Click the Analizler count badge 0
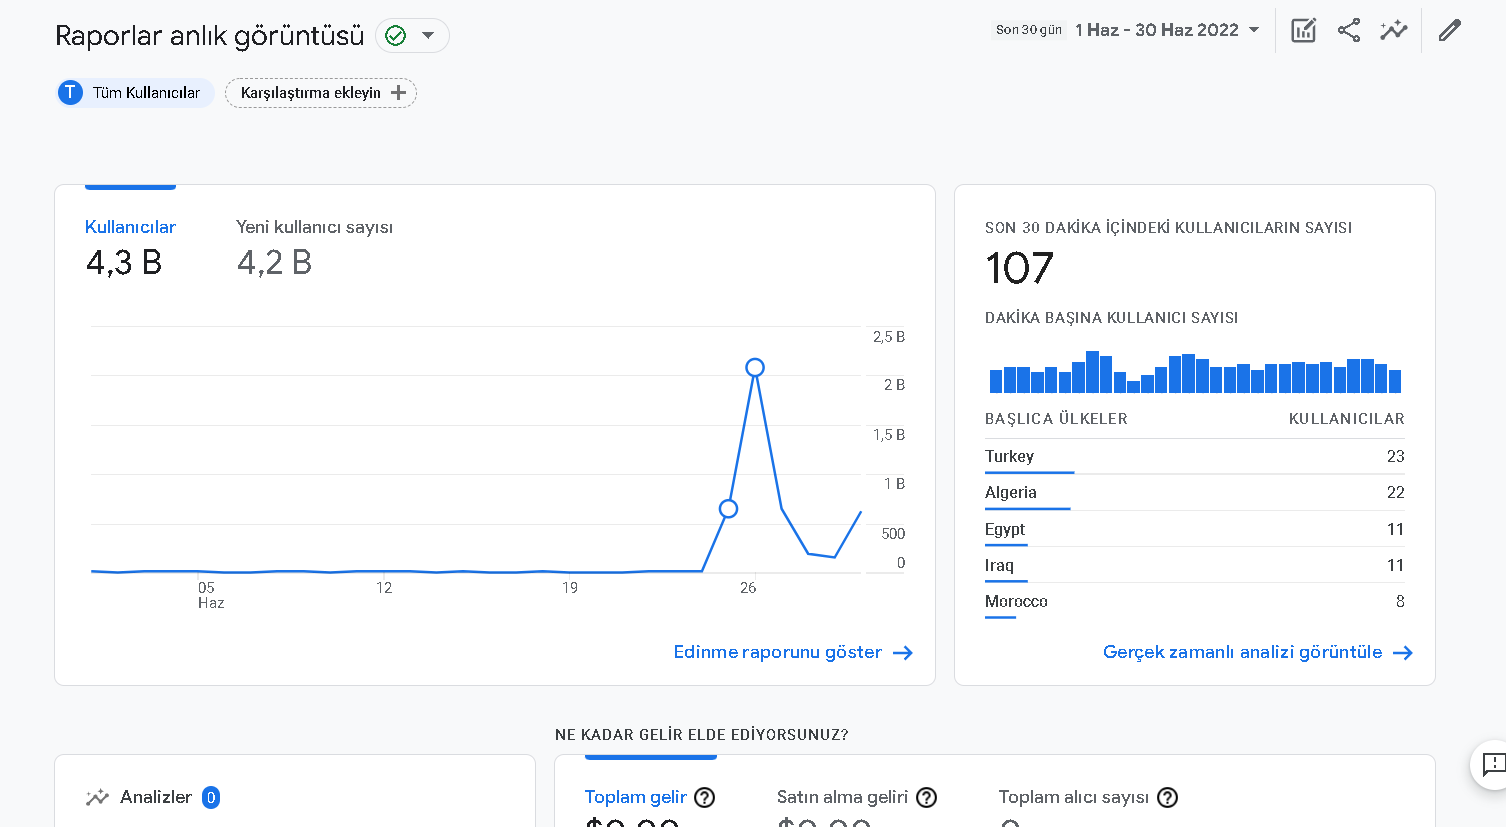Image resolution: width=1506 pixels, height=827 pixels. point(211,797)
